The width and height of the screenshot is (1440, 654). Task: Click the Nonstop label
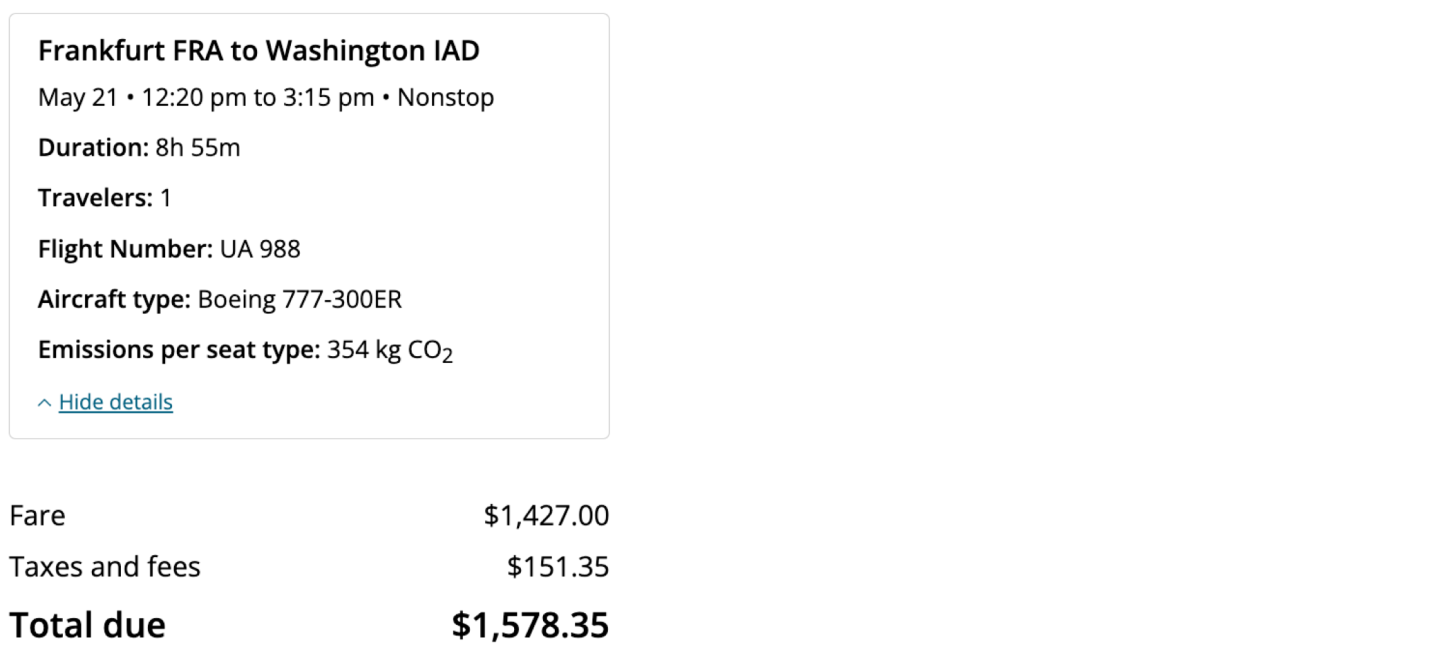446,98
